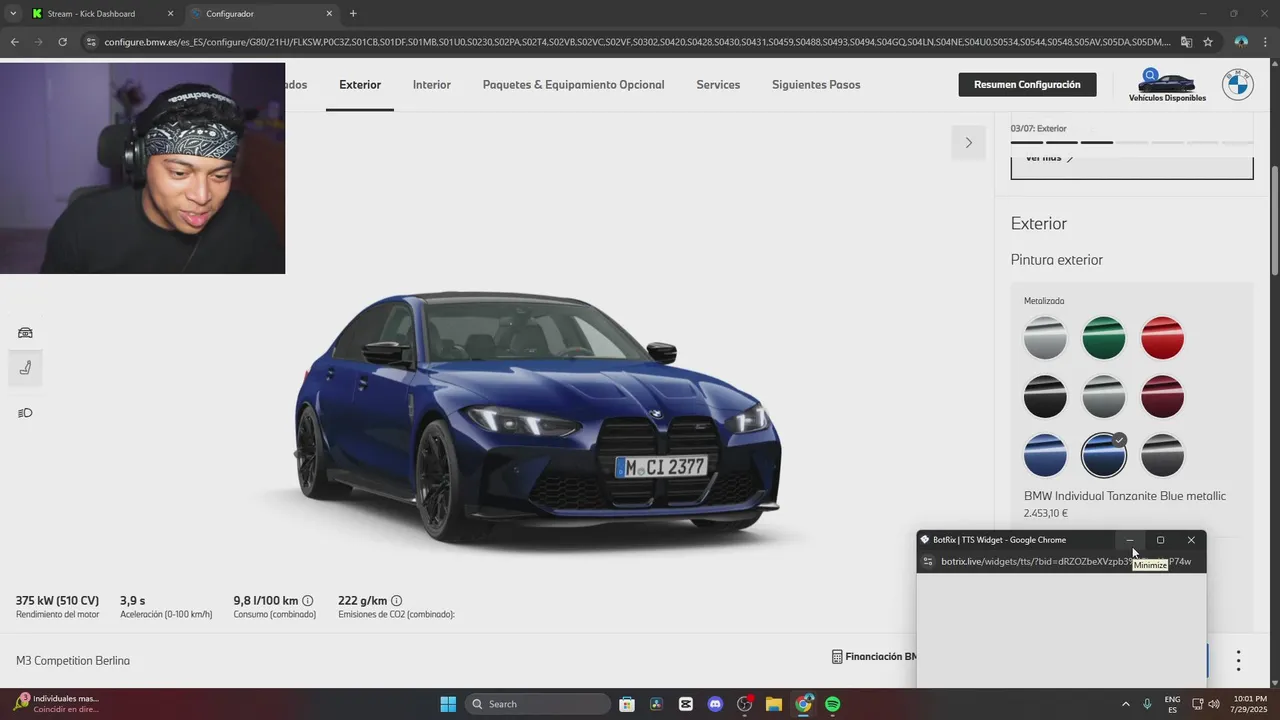Click 'M3 Competition Berlina' model name
Image resolution: width=1280 pixels, height=720 pixels.
[73, 661]
